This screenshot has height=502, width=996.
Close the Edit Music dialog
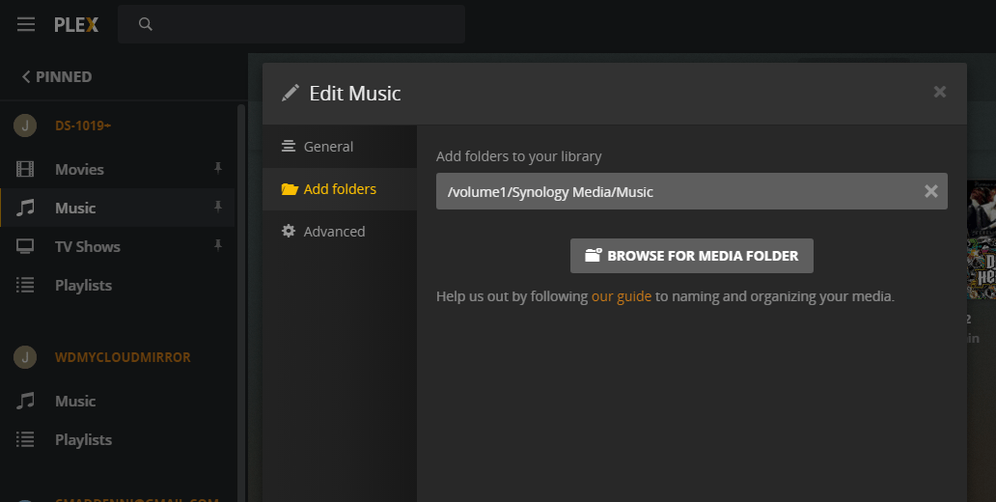pos(940,92)
